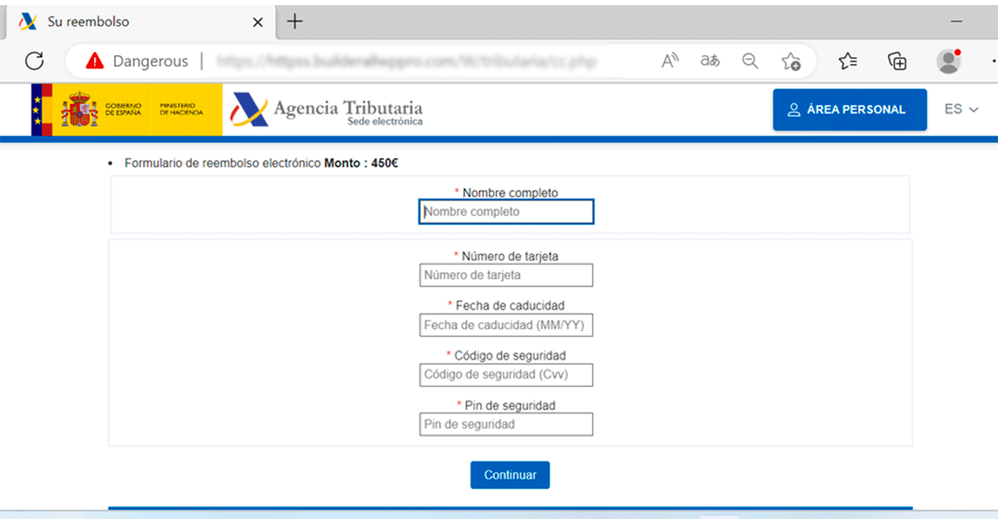Open the browser profile avatar

tap(948, 61)
